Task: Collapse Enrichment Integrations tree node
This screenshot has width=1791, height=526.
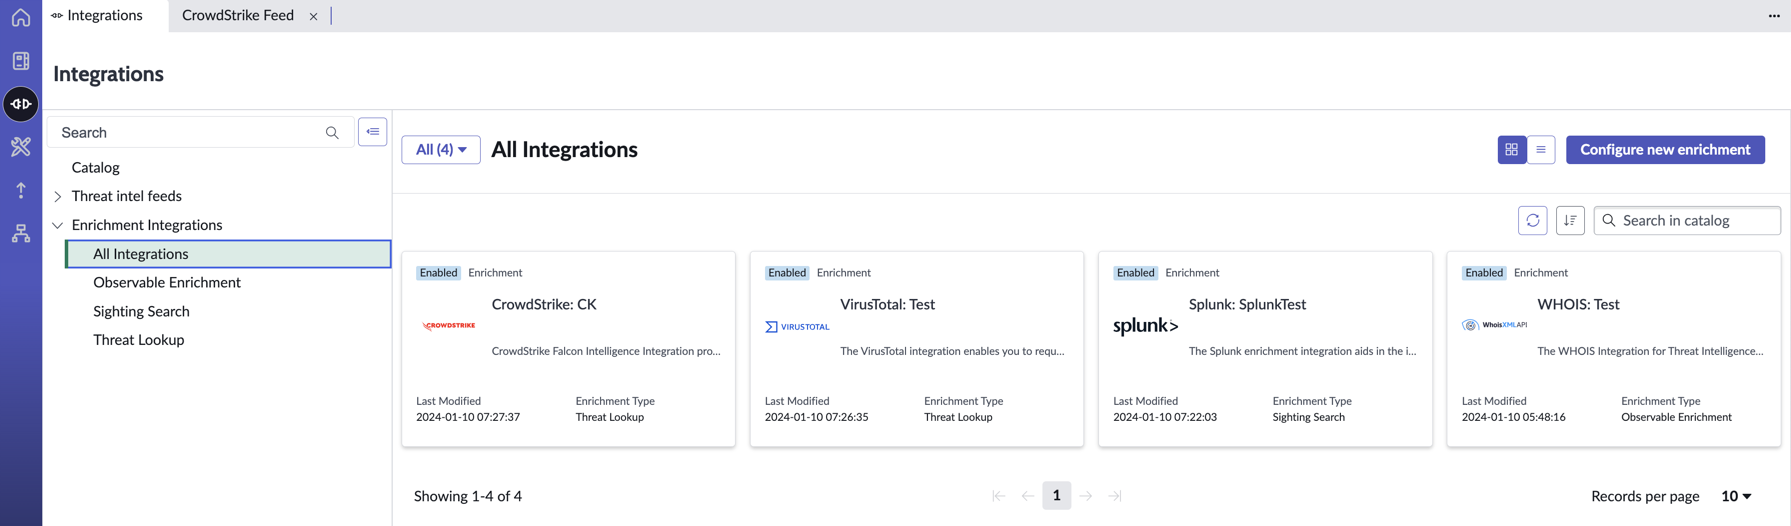Action: click(x=58, y=226)
